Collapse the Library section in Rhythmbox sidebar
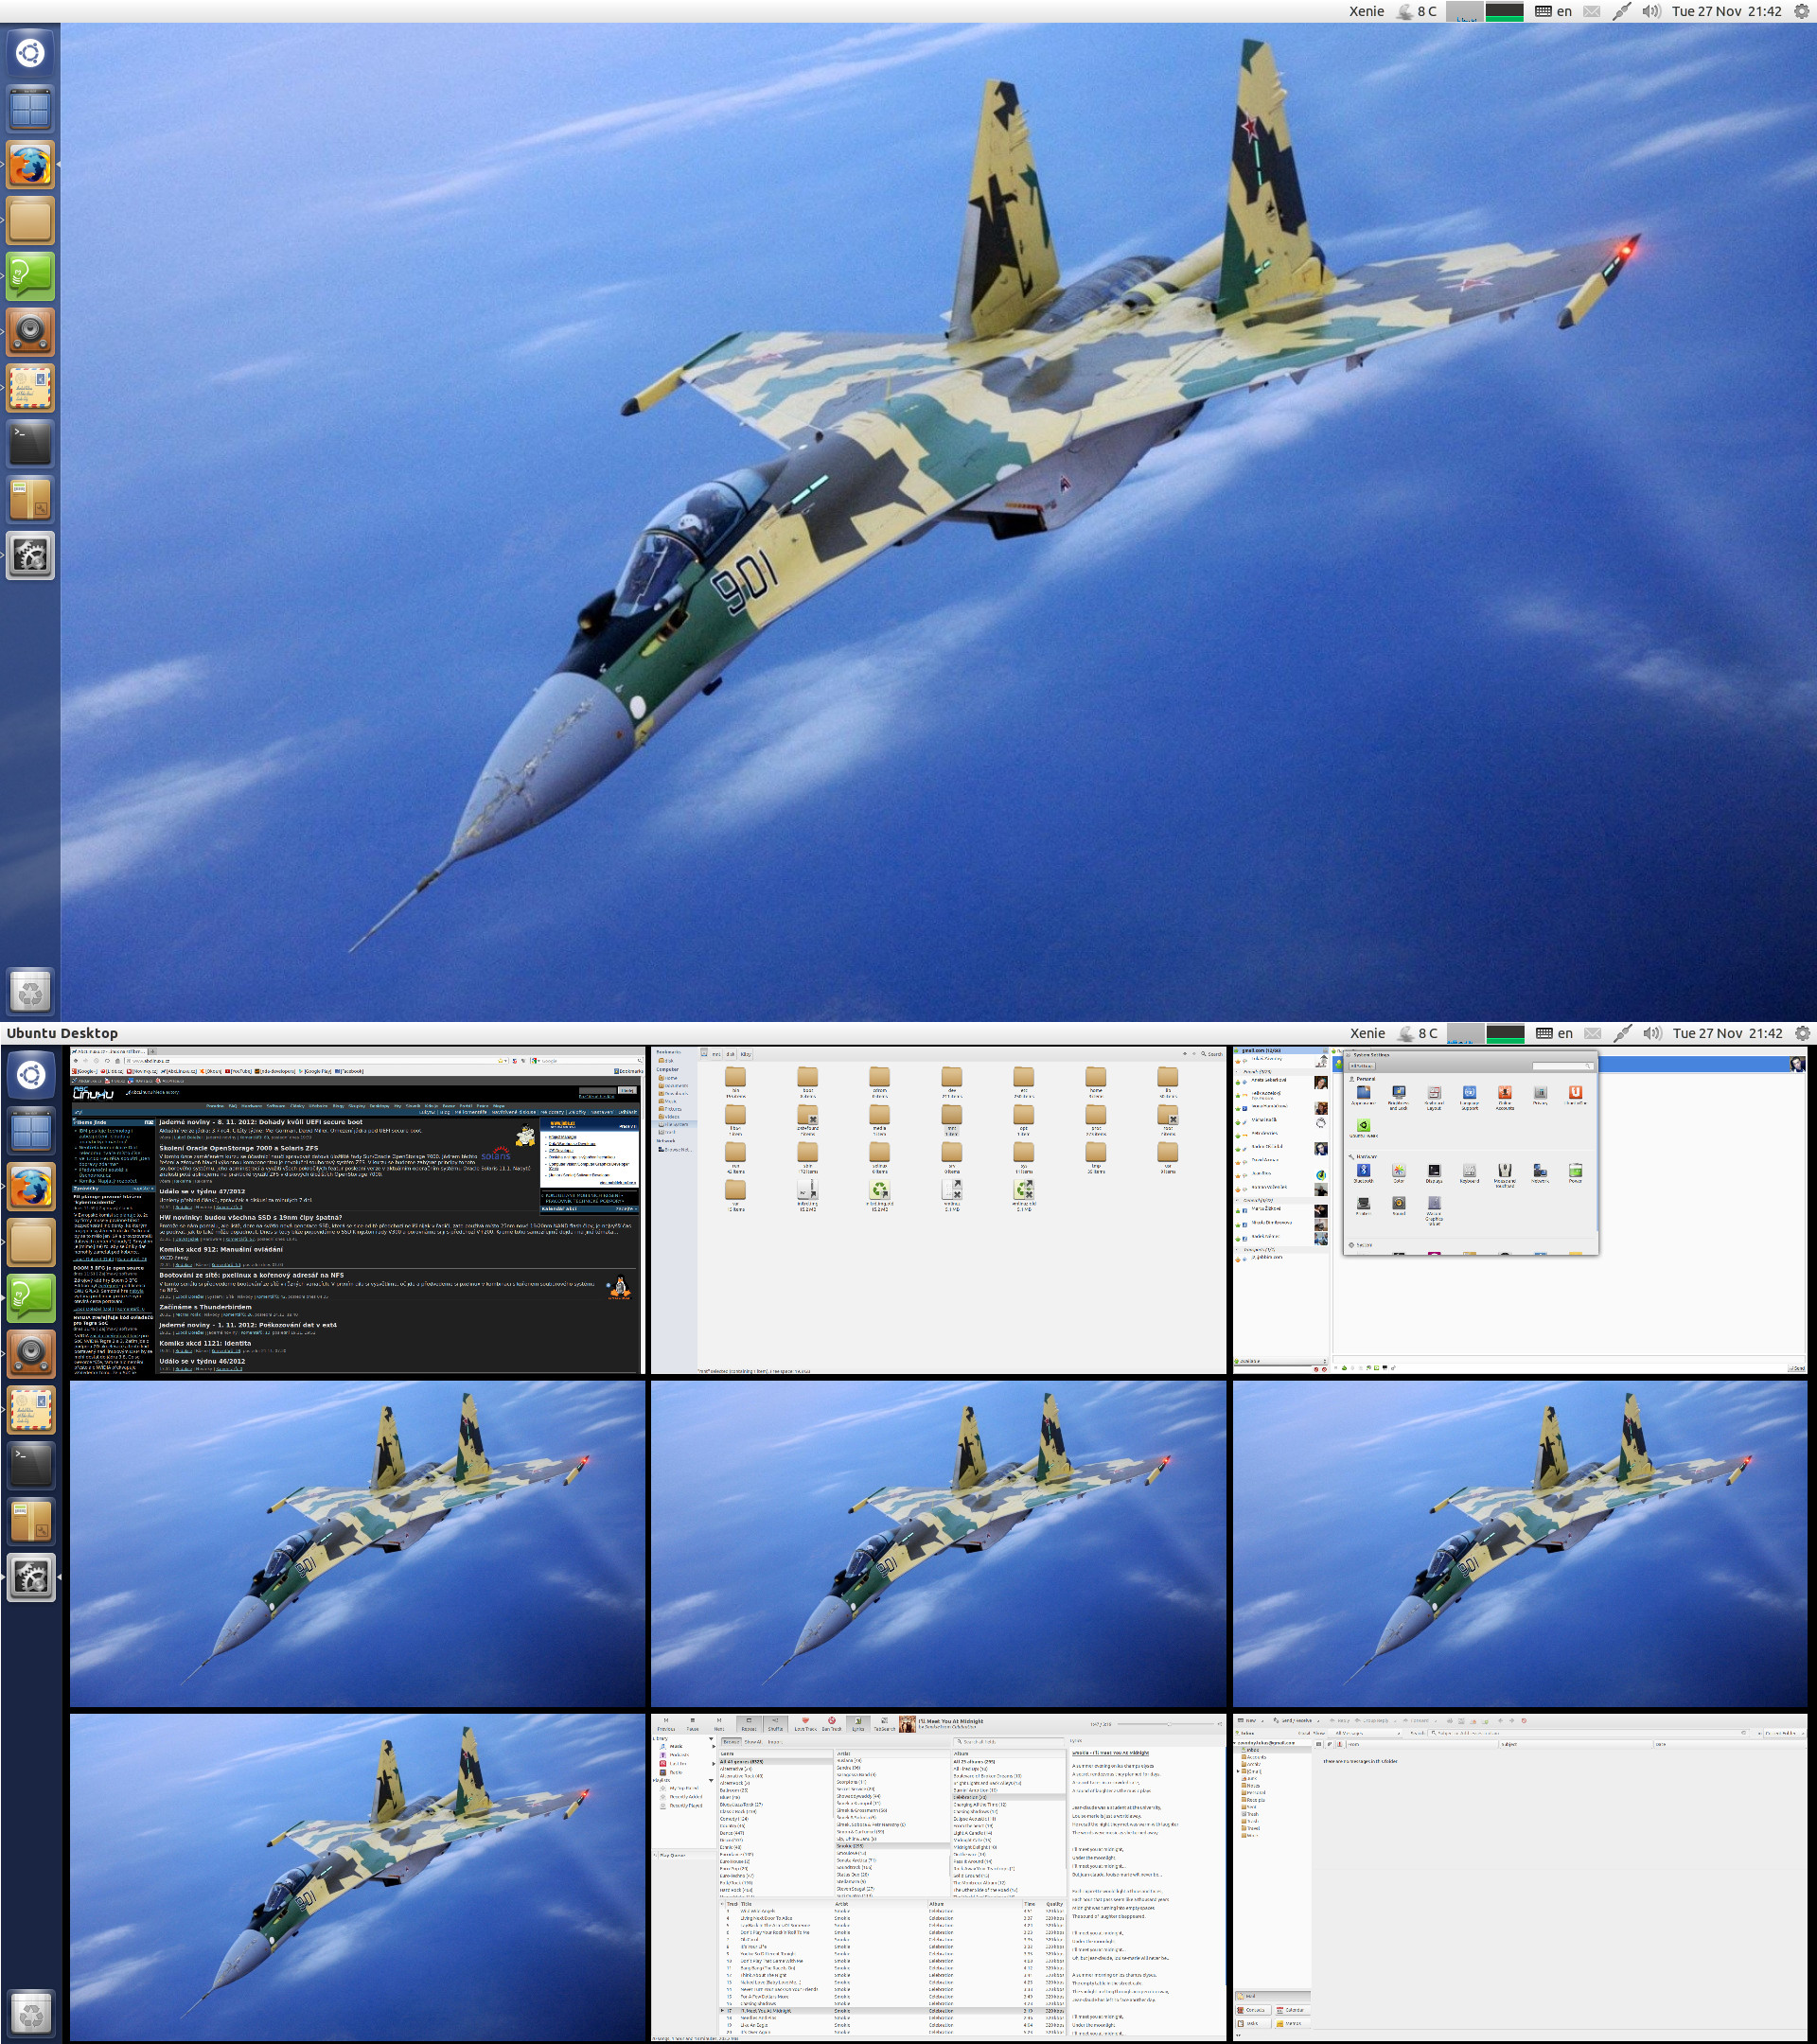The height and width of the screenshot is (2044, 1817). (712, 1739)
